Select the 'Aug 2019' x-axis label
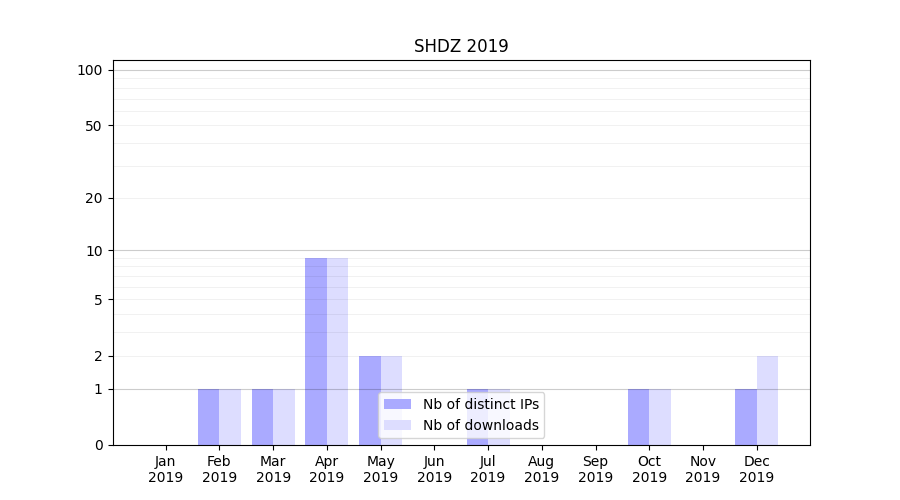This screenshot has height=500, width=900. pos(542,469)
